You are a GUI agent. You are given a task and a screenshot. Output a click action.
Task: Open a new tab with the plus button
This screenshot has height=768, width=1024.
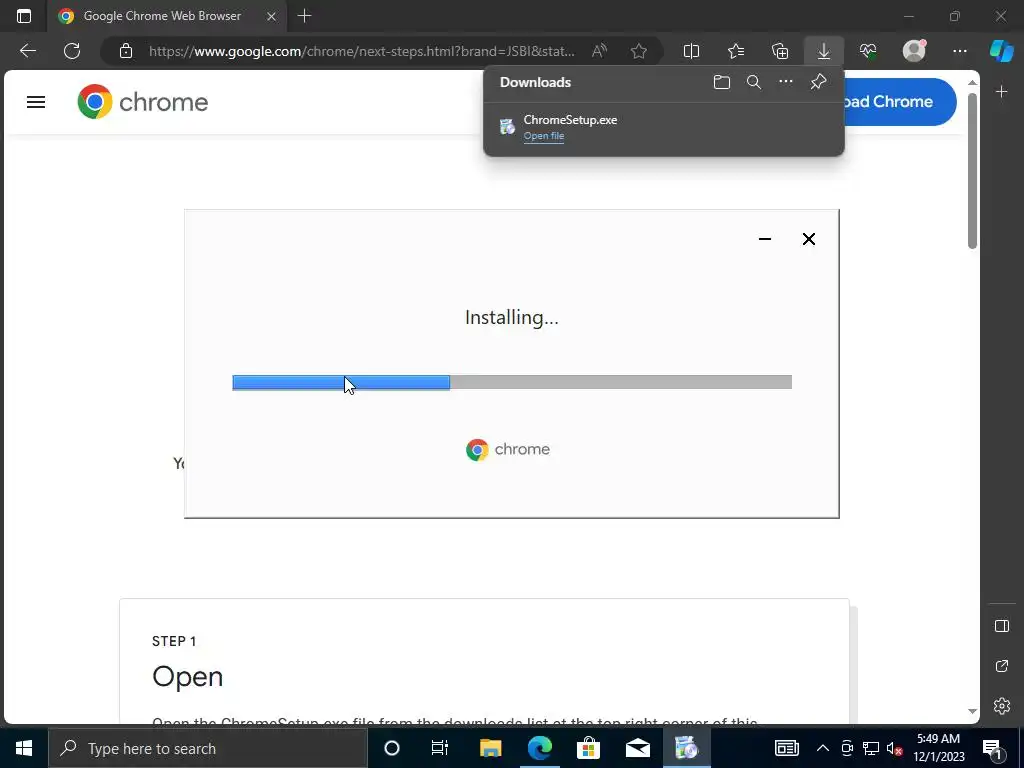pyautogui.click(x=304, y=16)
